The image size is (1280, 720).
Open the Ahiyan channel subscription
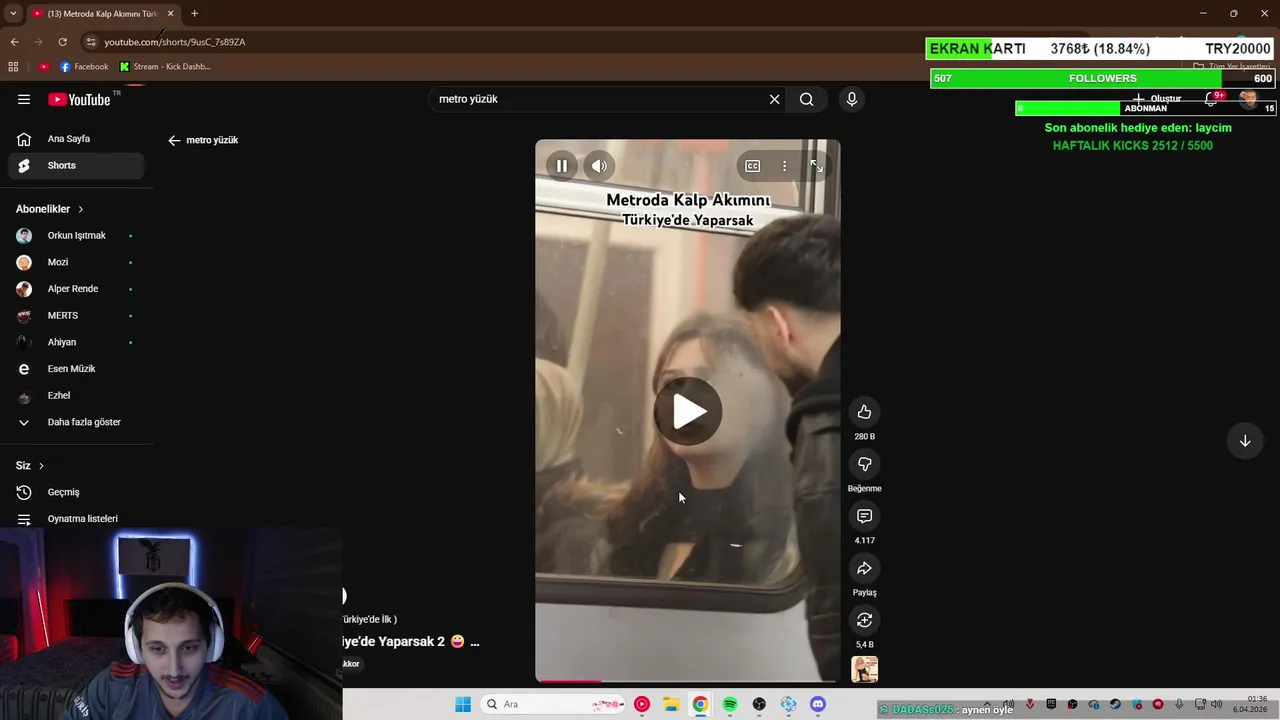77,342
